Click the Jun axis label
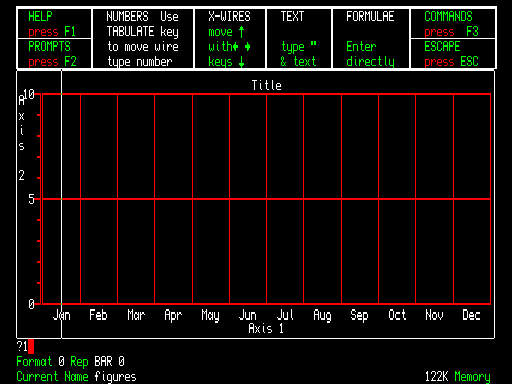 [248, 315]
